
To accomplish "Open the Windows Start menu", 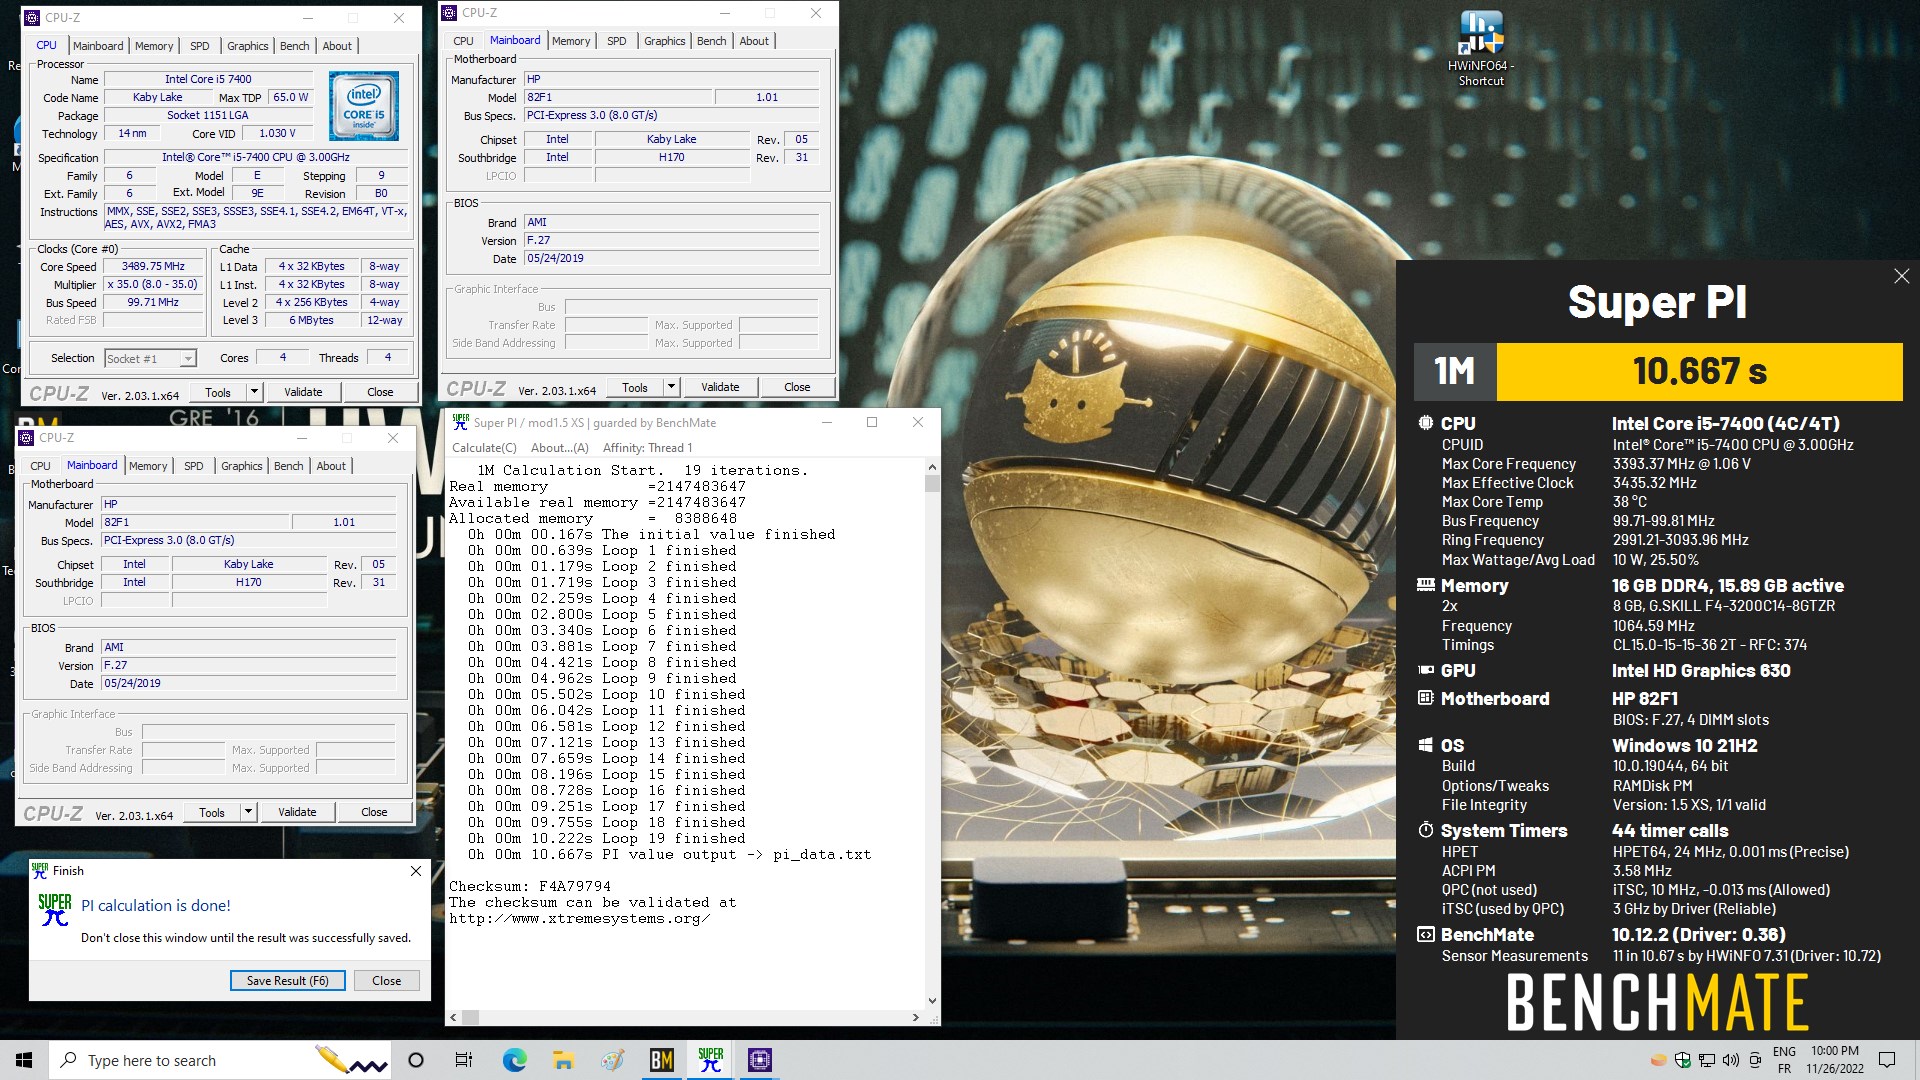I will [x=24, y=1060].
